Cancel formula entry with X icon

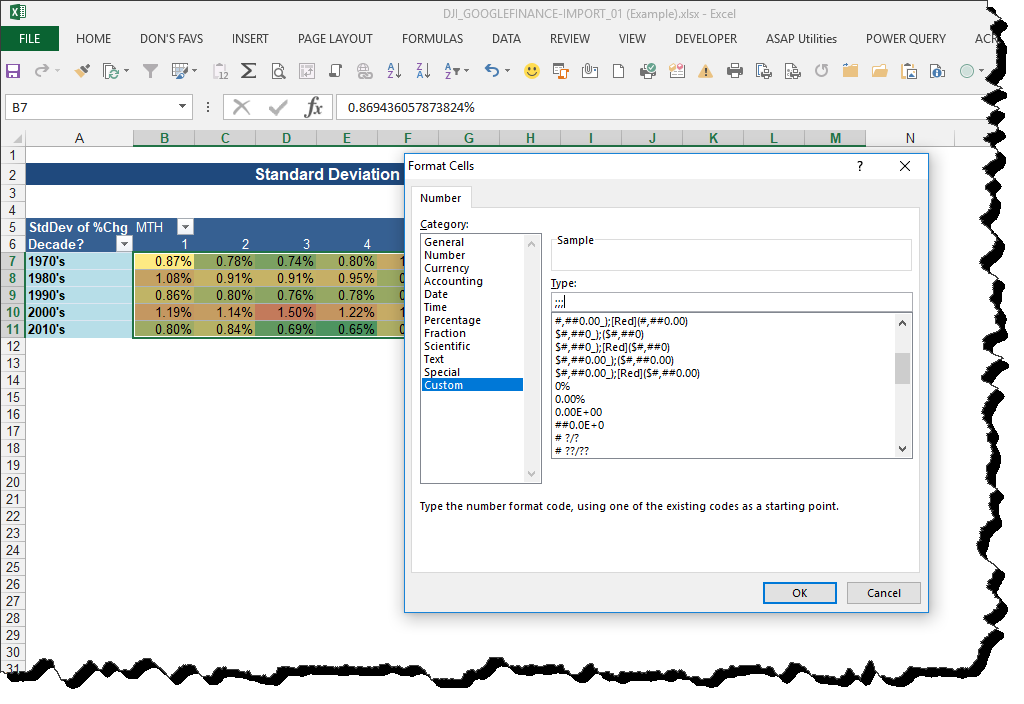click(x=242, y=107)
